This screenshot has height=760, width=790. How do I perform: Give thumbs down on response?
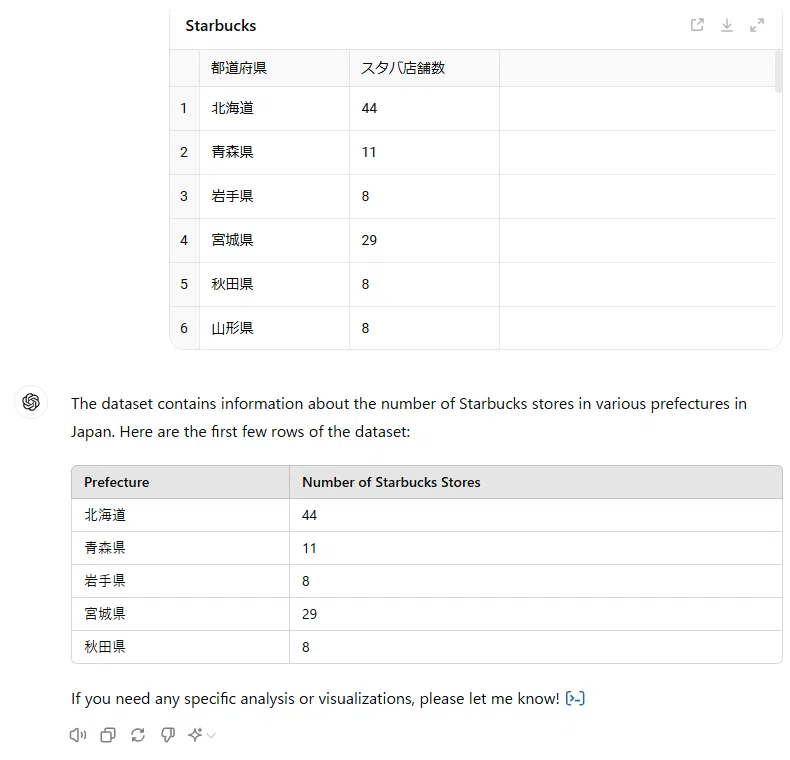pos(168,735)
